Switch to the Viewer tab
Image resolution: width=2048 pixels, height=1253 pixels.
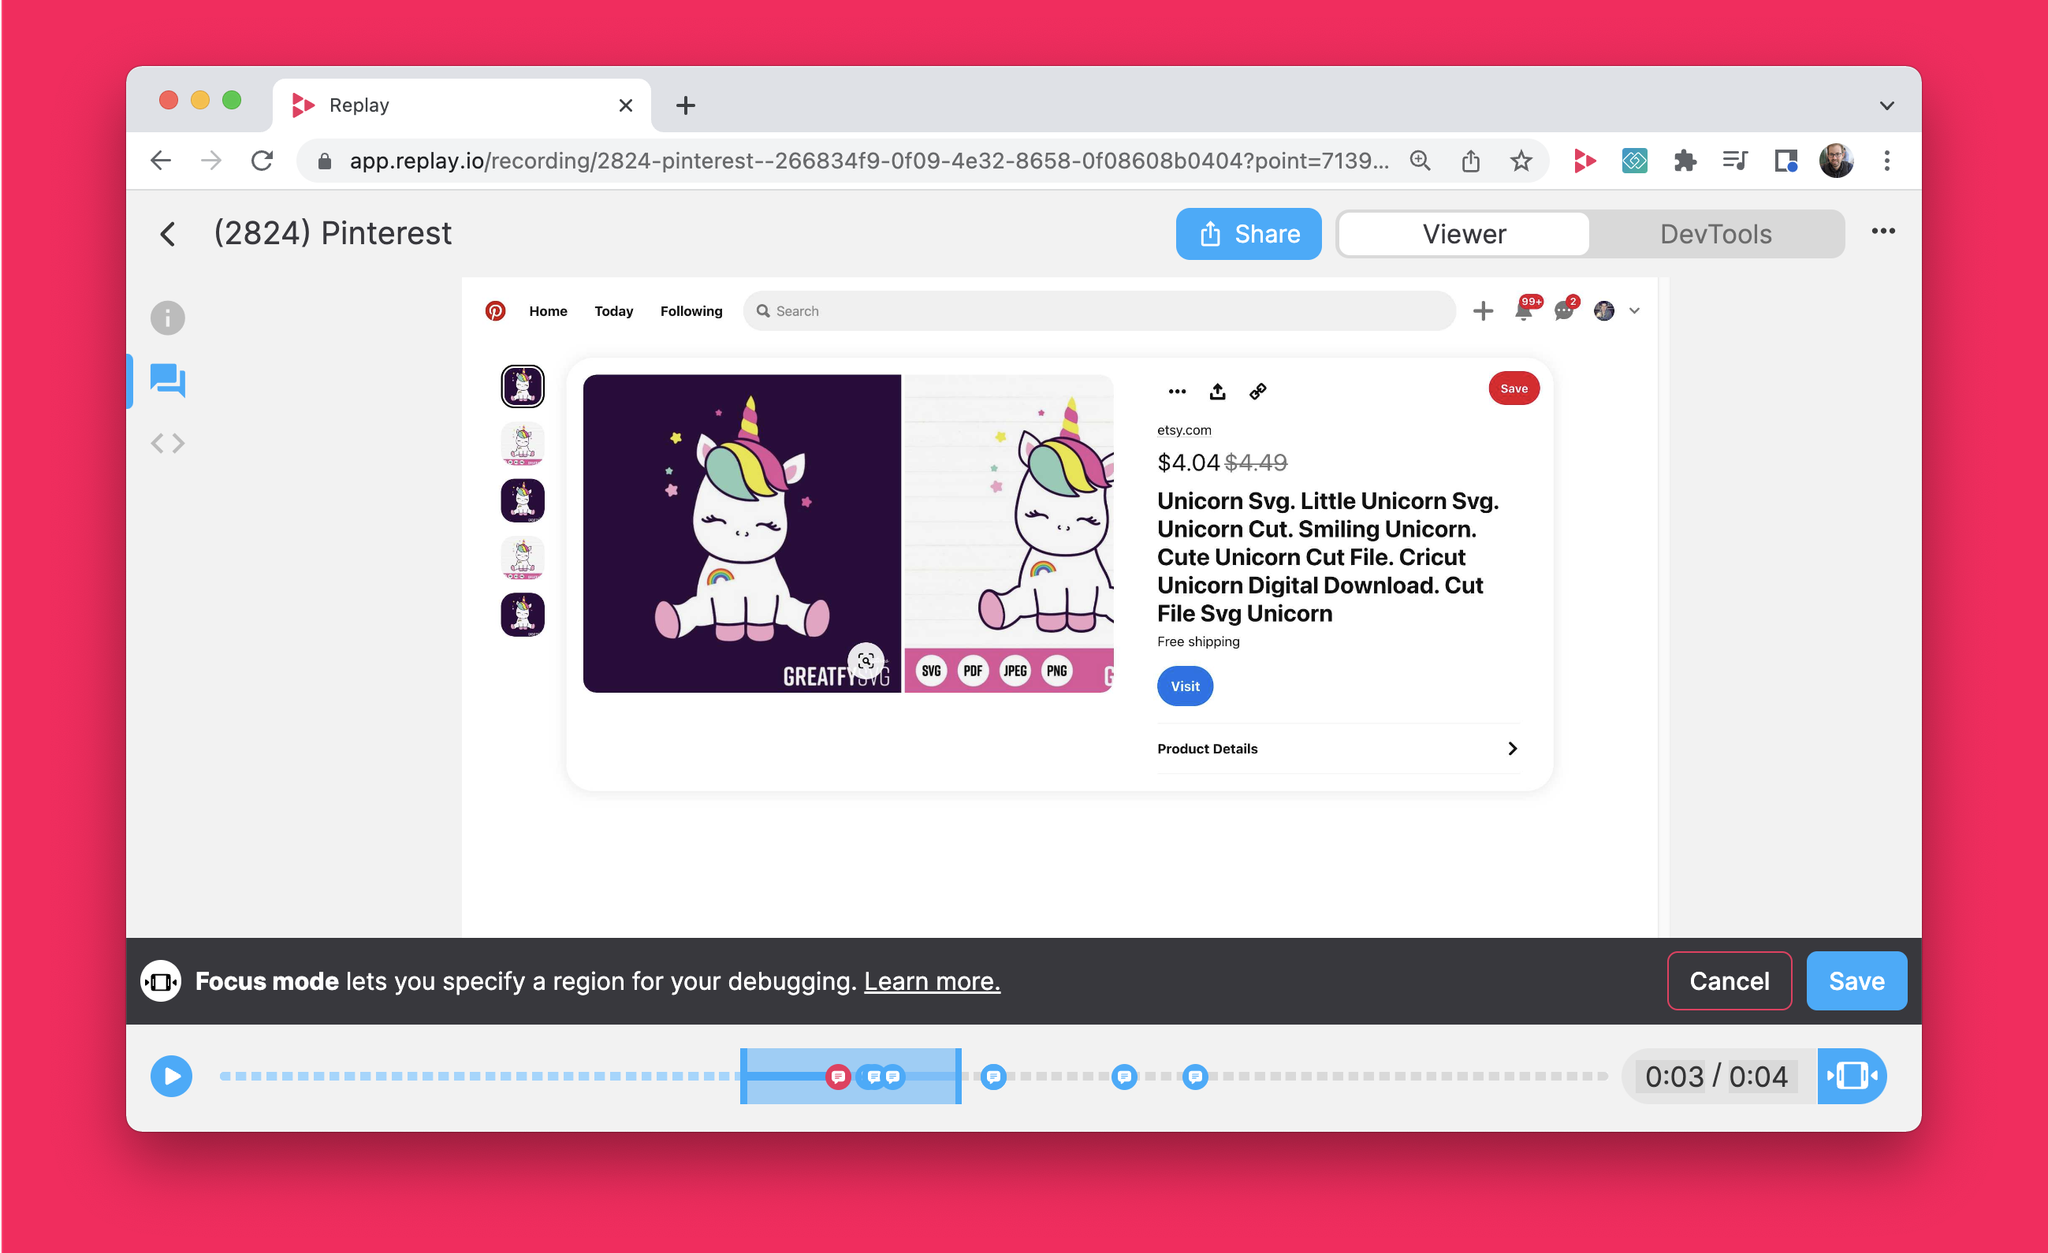(x=1464, y=234)
